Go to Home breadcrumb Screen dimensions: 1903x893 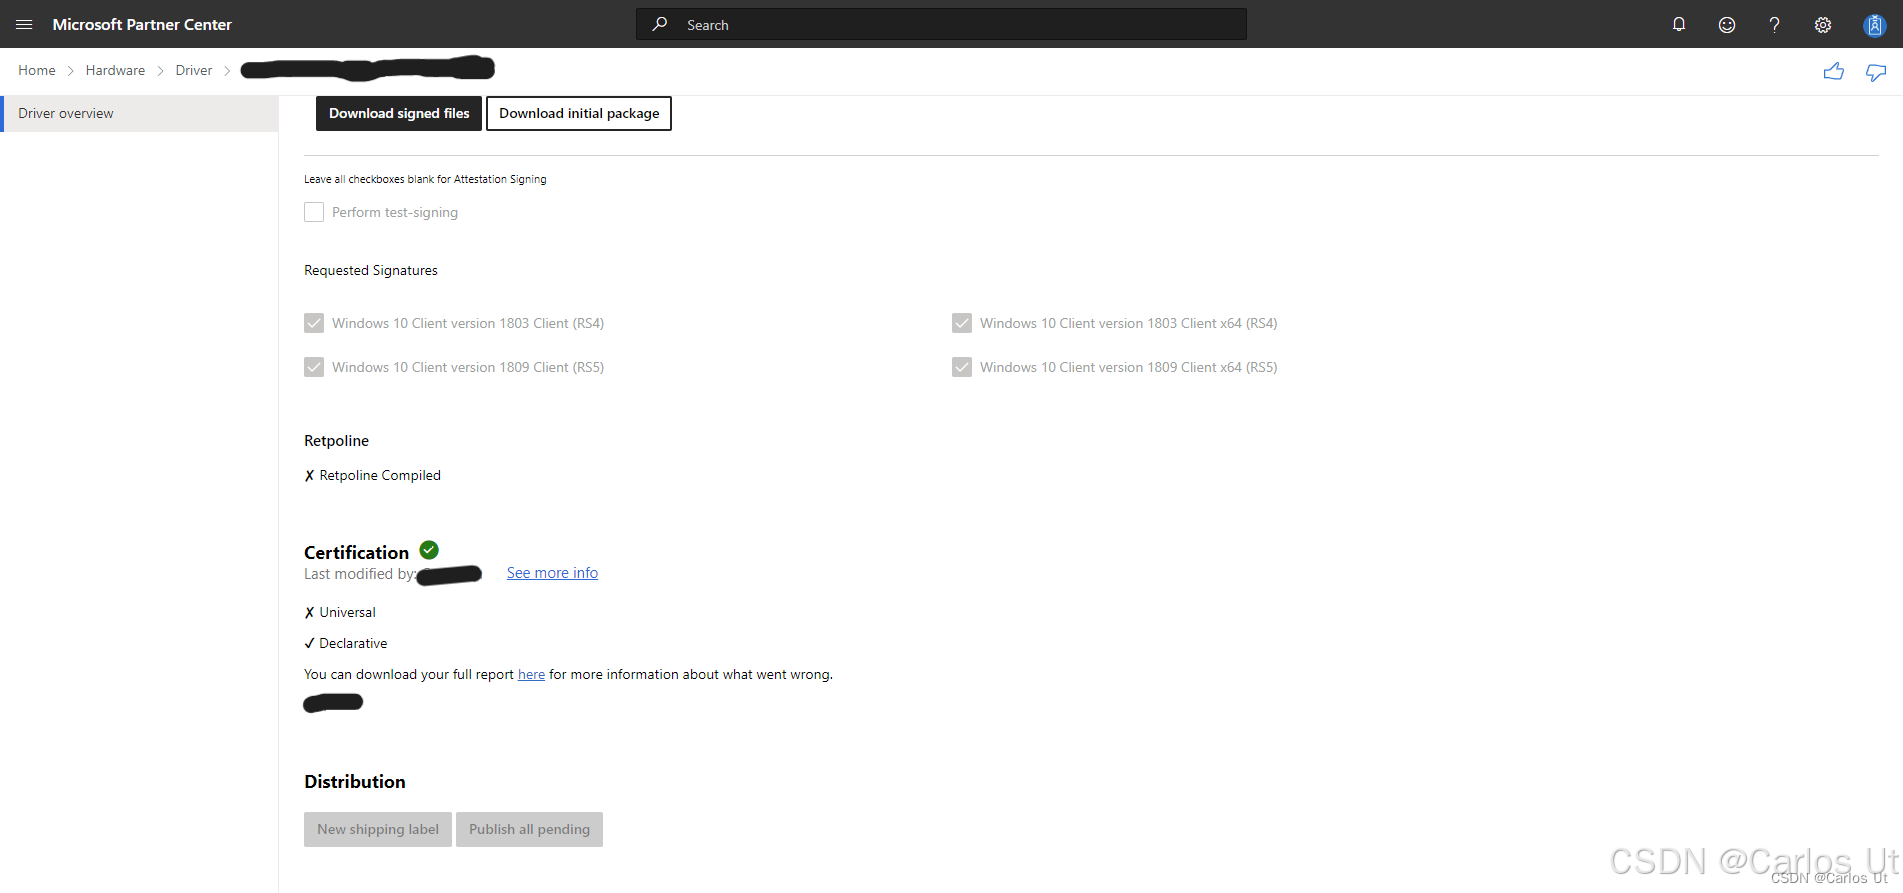click(37, 70)
